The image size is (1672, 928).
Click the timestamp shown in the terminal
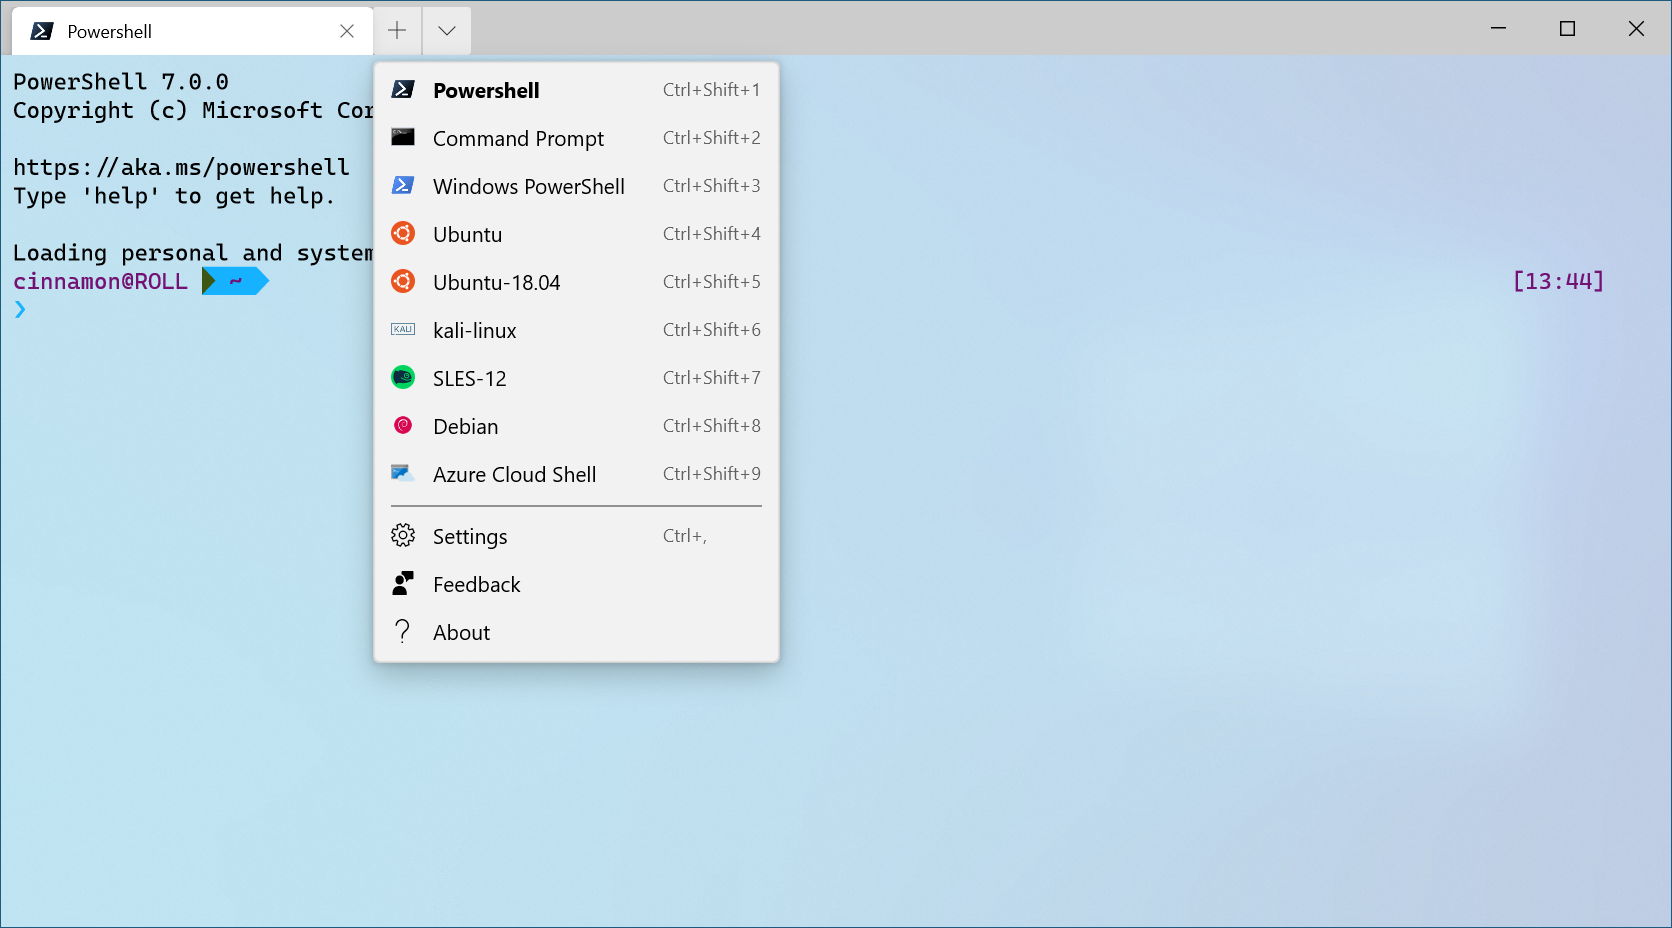point(1557,281)
